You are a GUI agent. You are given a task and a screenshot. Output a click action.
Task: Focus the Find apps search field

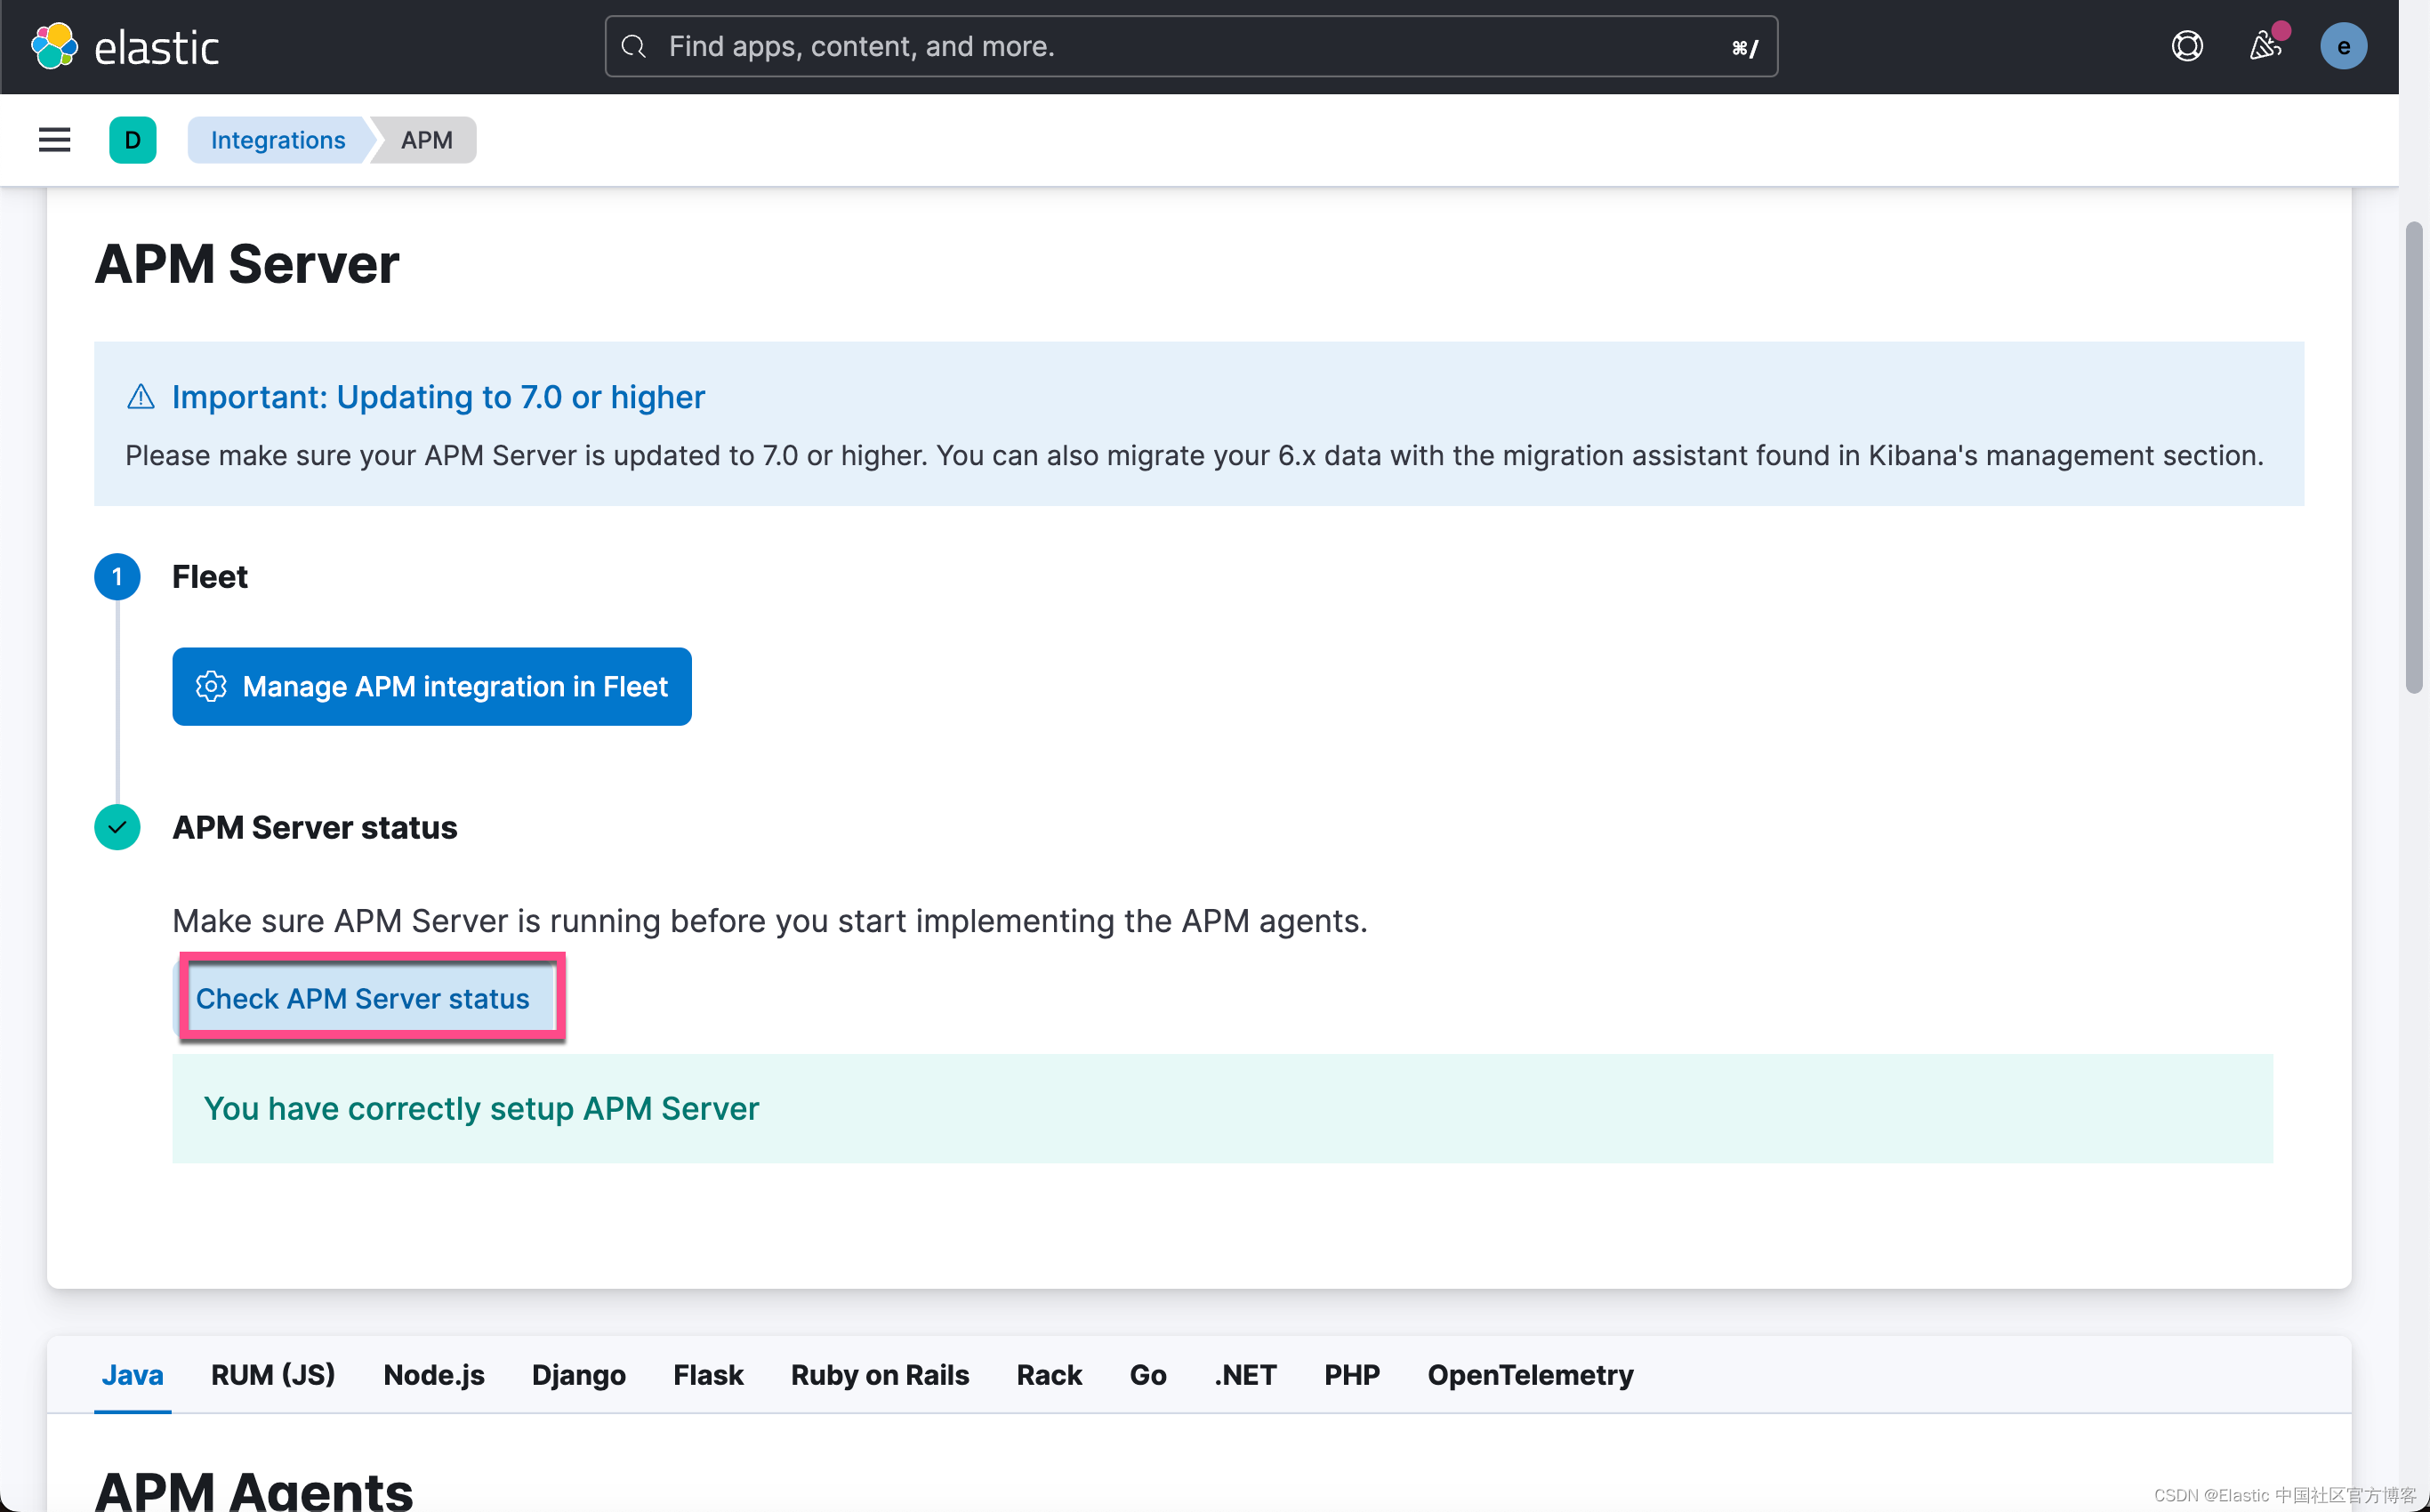point(1191,46)
